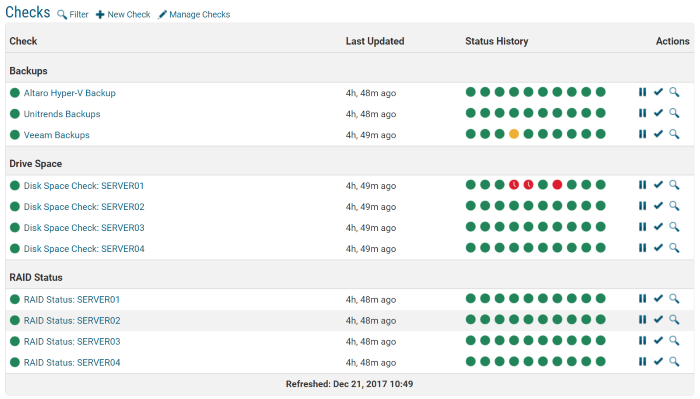Open Disk Space Check: SERVER02
Image resolution: width=700 pixels, height=399 pixels.
pyautogui.click(x=84, y=207)
